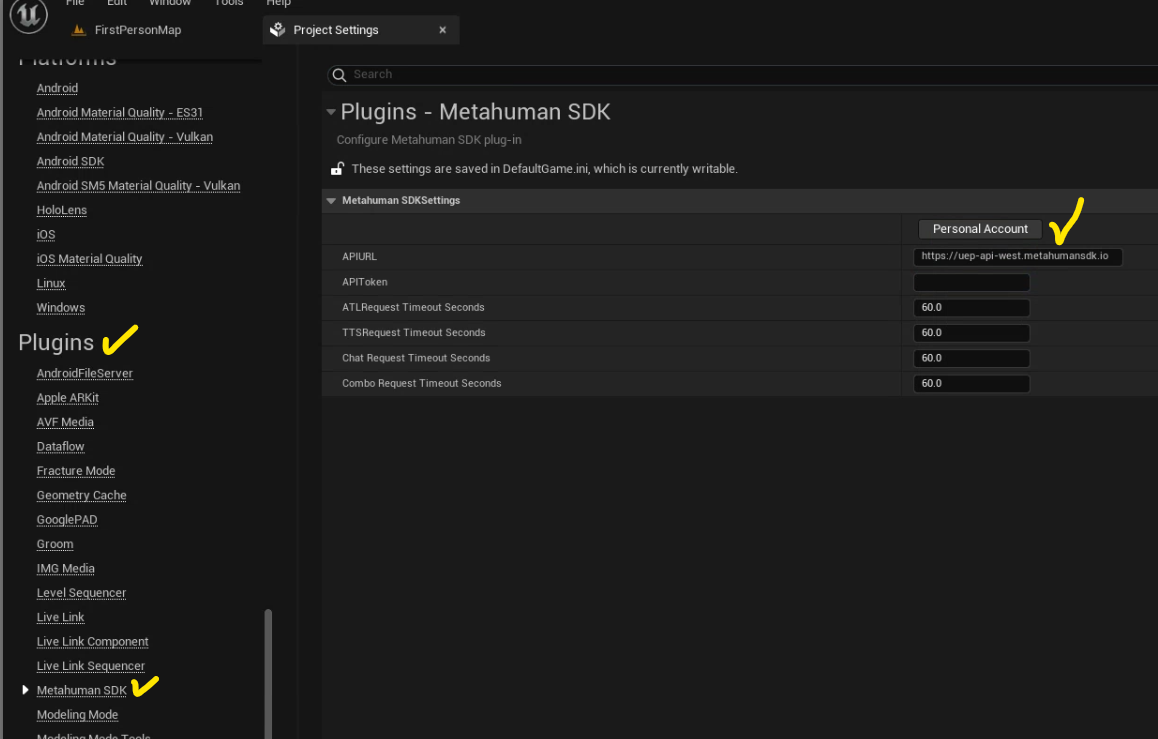Screen dimensions: 1158x739
Task: Open the Geometry Cache plugin settings
Action: (81, 495)
